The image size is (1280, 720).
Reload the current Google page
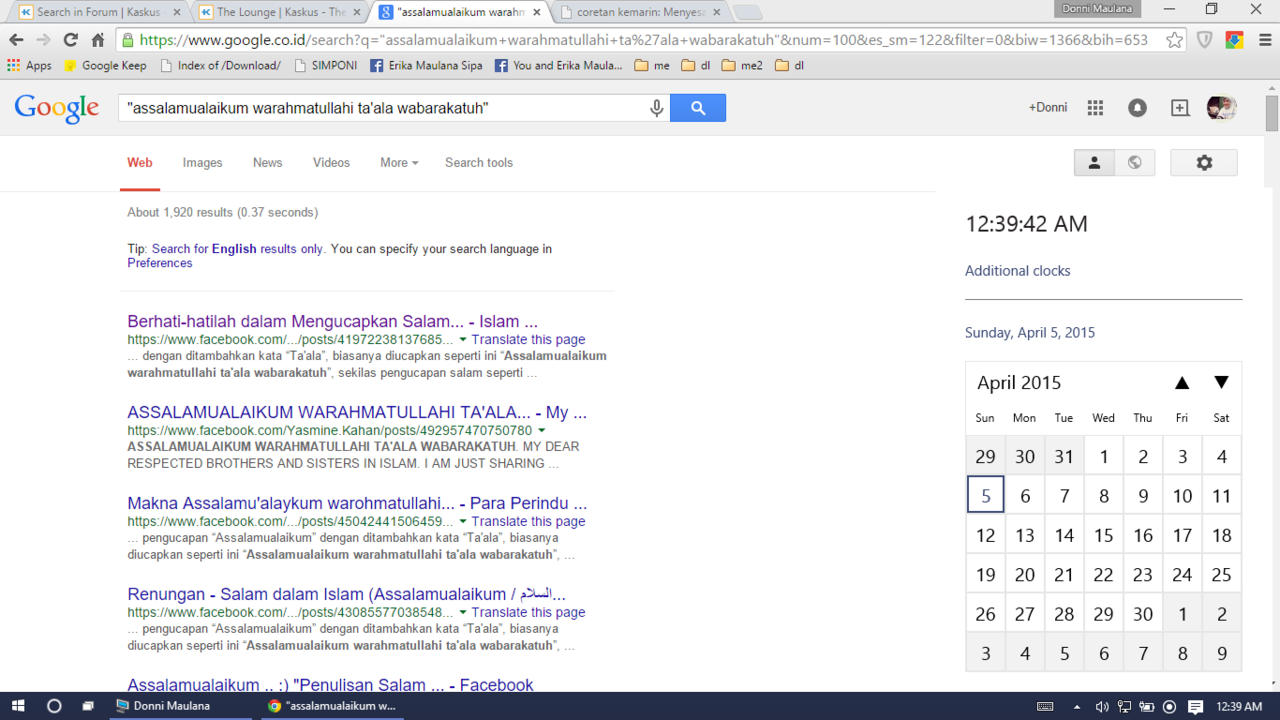(70, 40)
